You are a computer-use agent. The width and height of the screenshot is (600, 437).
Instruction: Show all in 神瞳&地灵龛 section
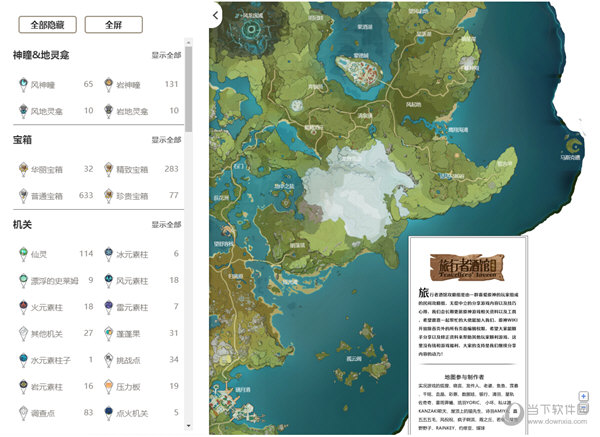point(166,55)
